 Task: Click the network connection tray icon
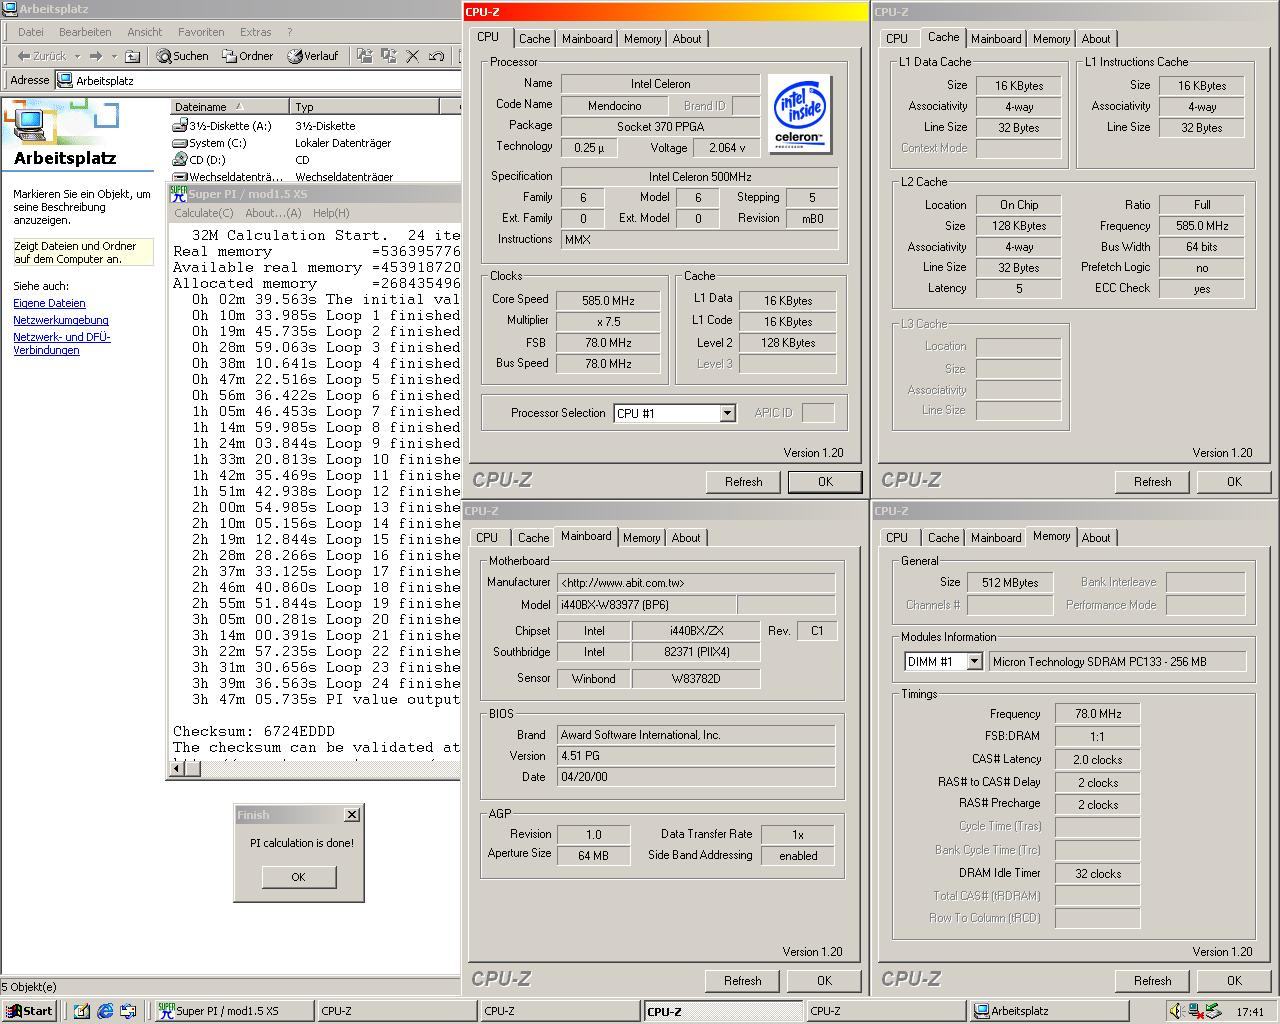(1194, 1011)
